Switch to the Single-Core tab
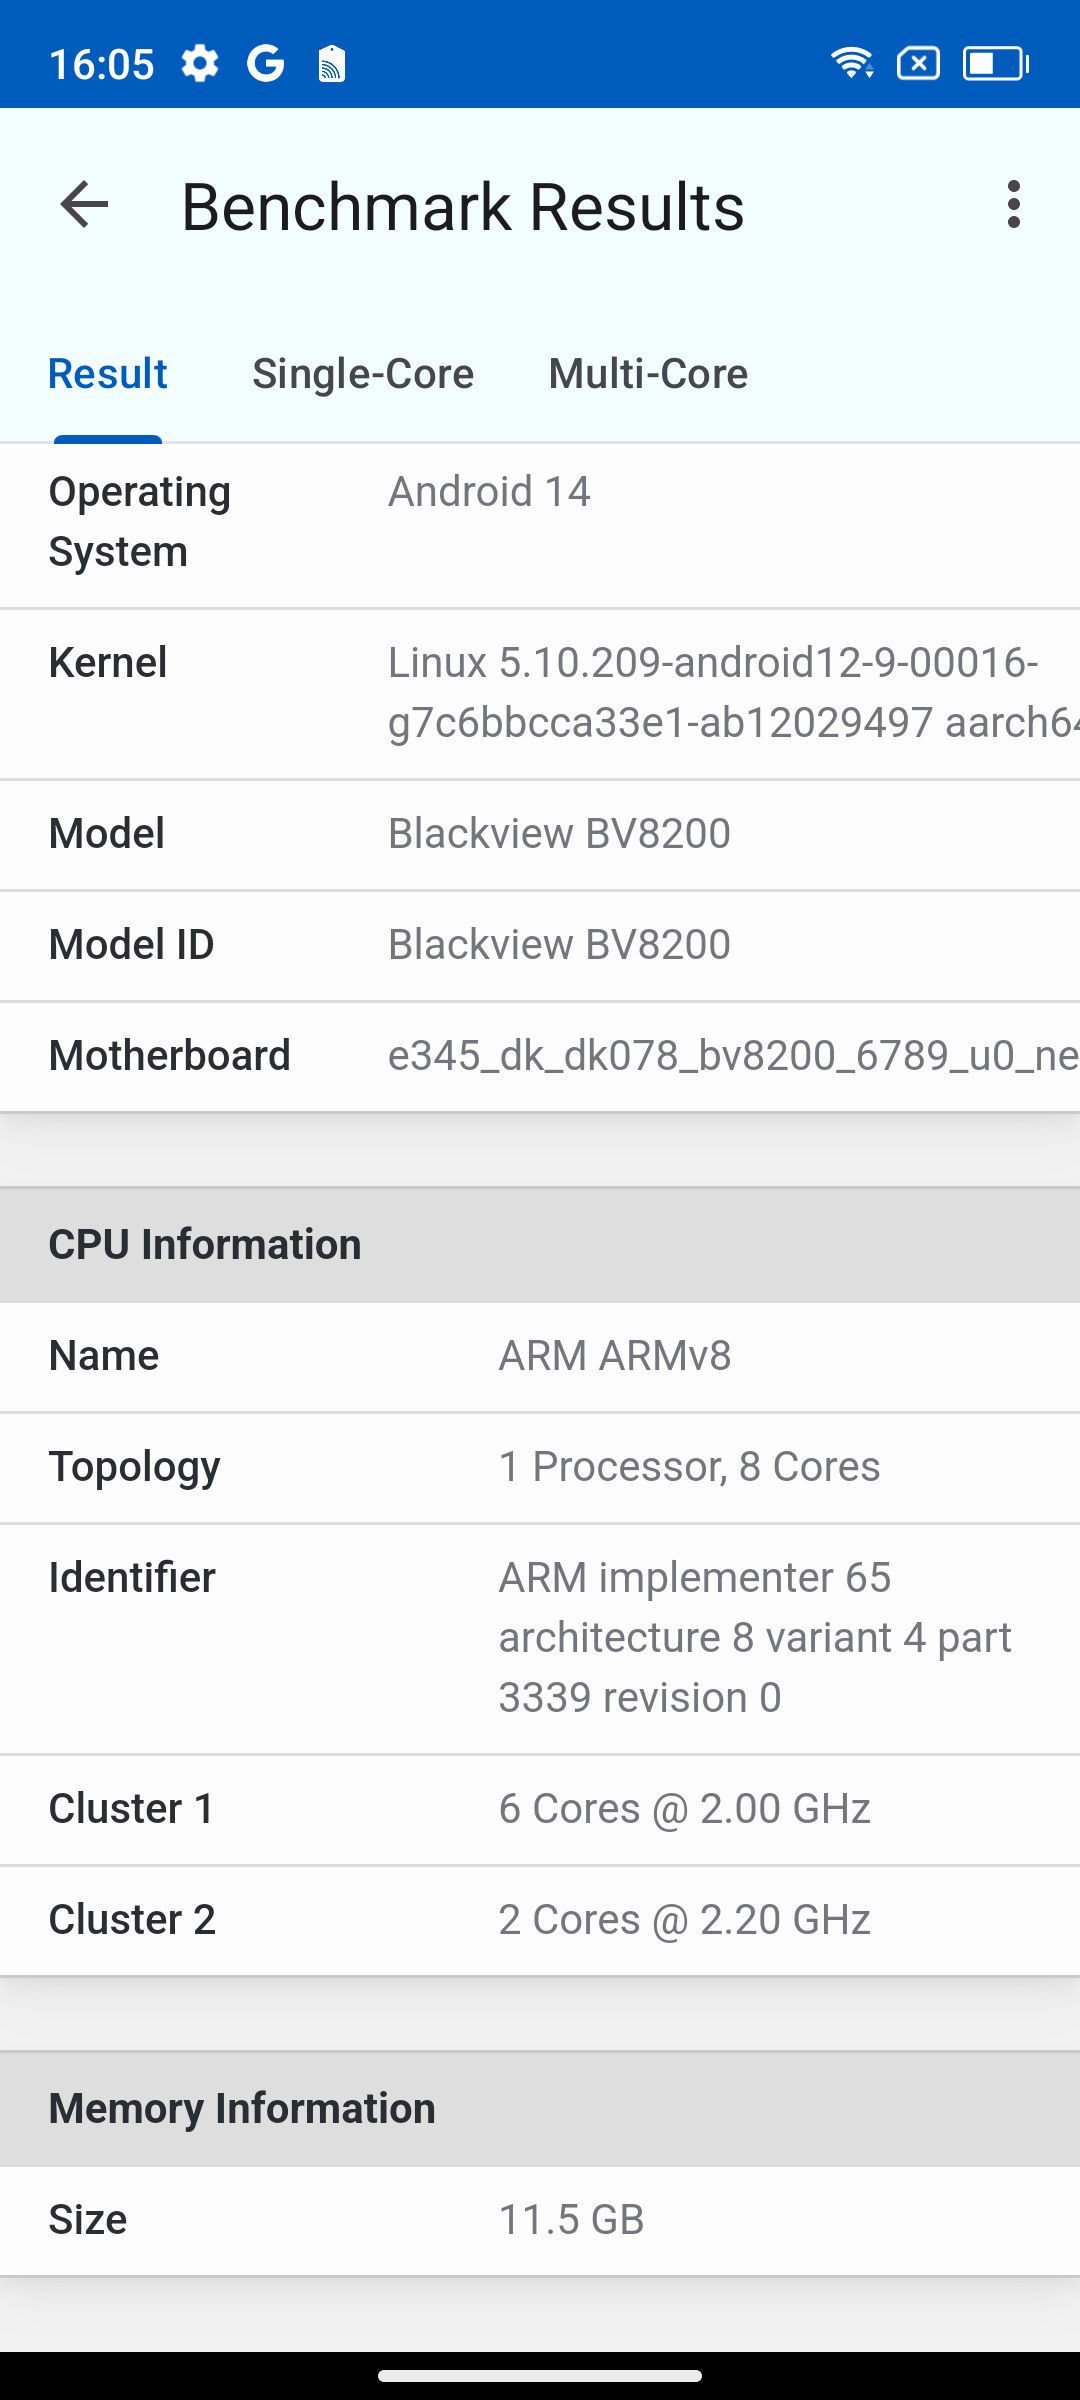The image size is (1080, 2400). click(x=363, y=374)
